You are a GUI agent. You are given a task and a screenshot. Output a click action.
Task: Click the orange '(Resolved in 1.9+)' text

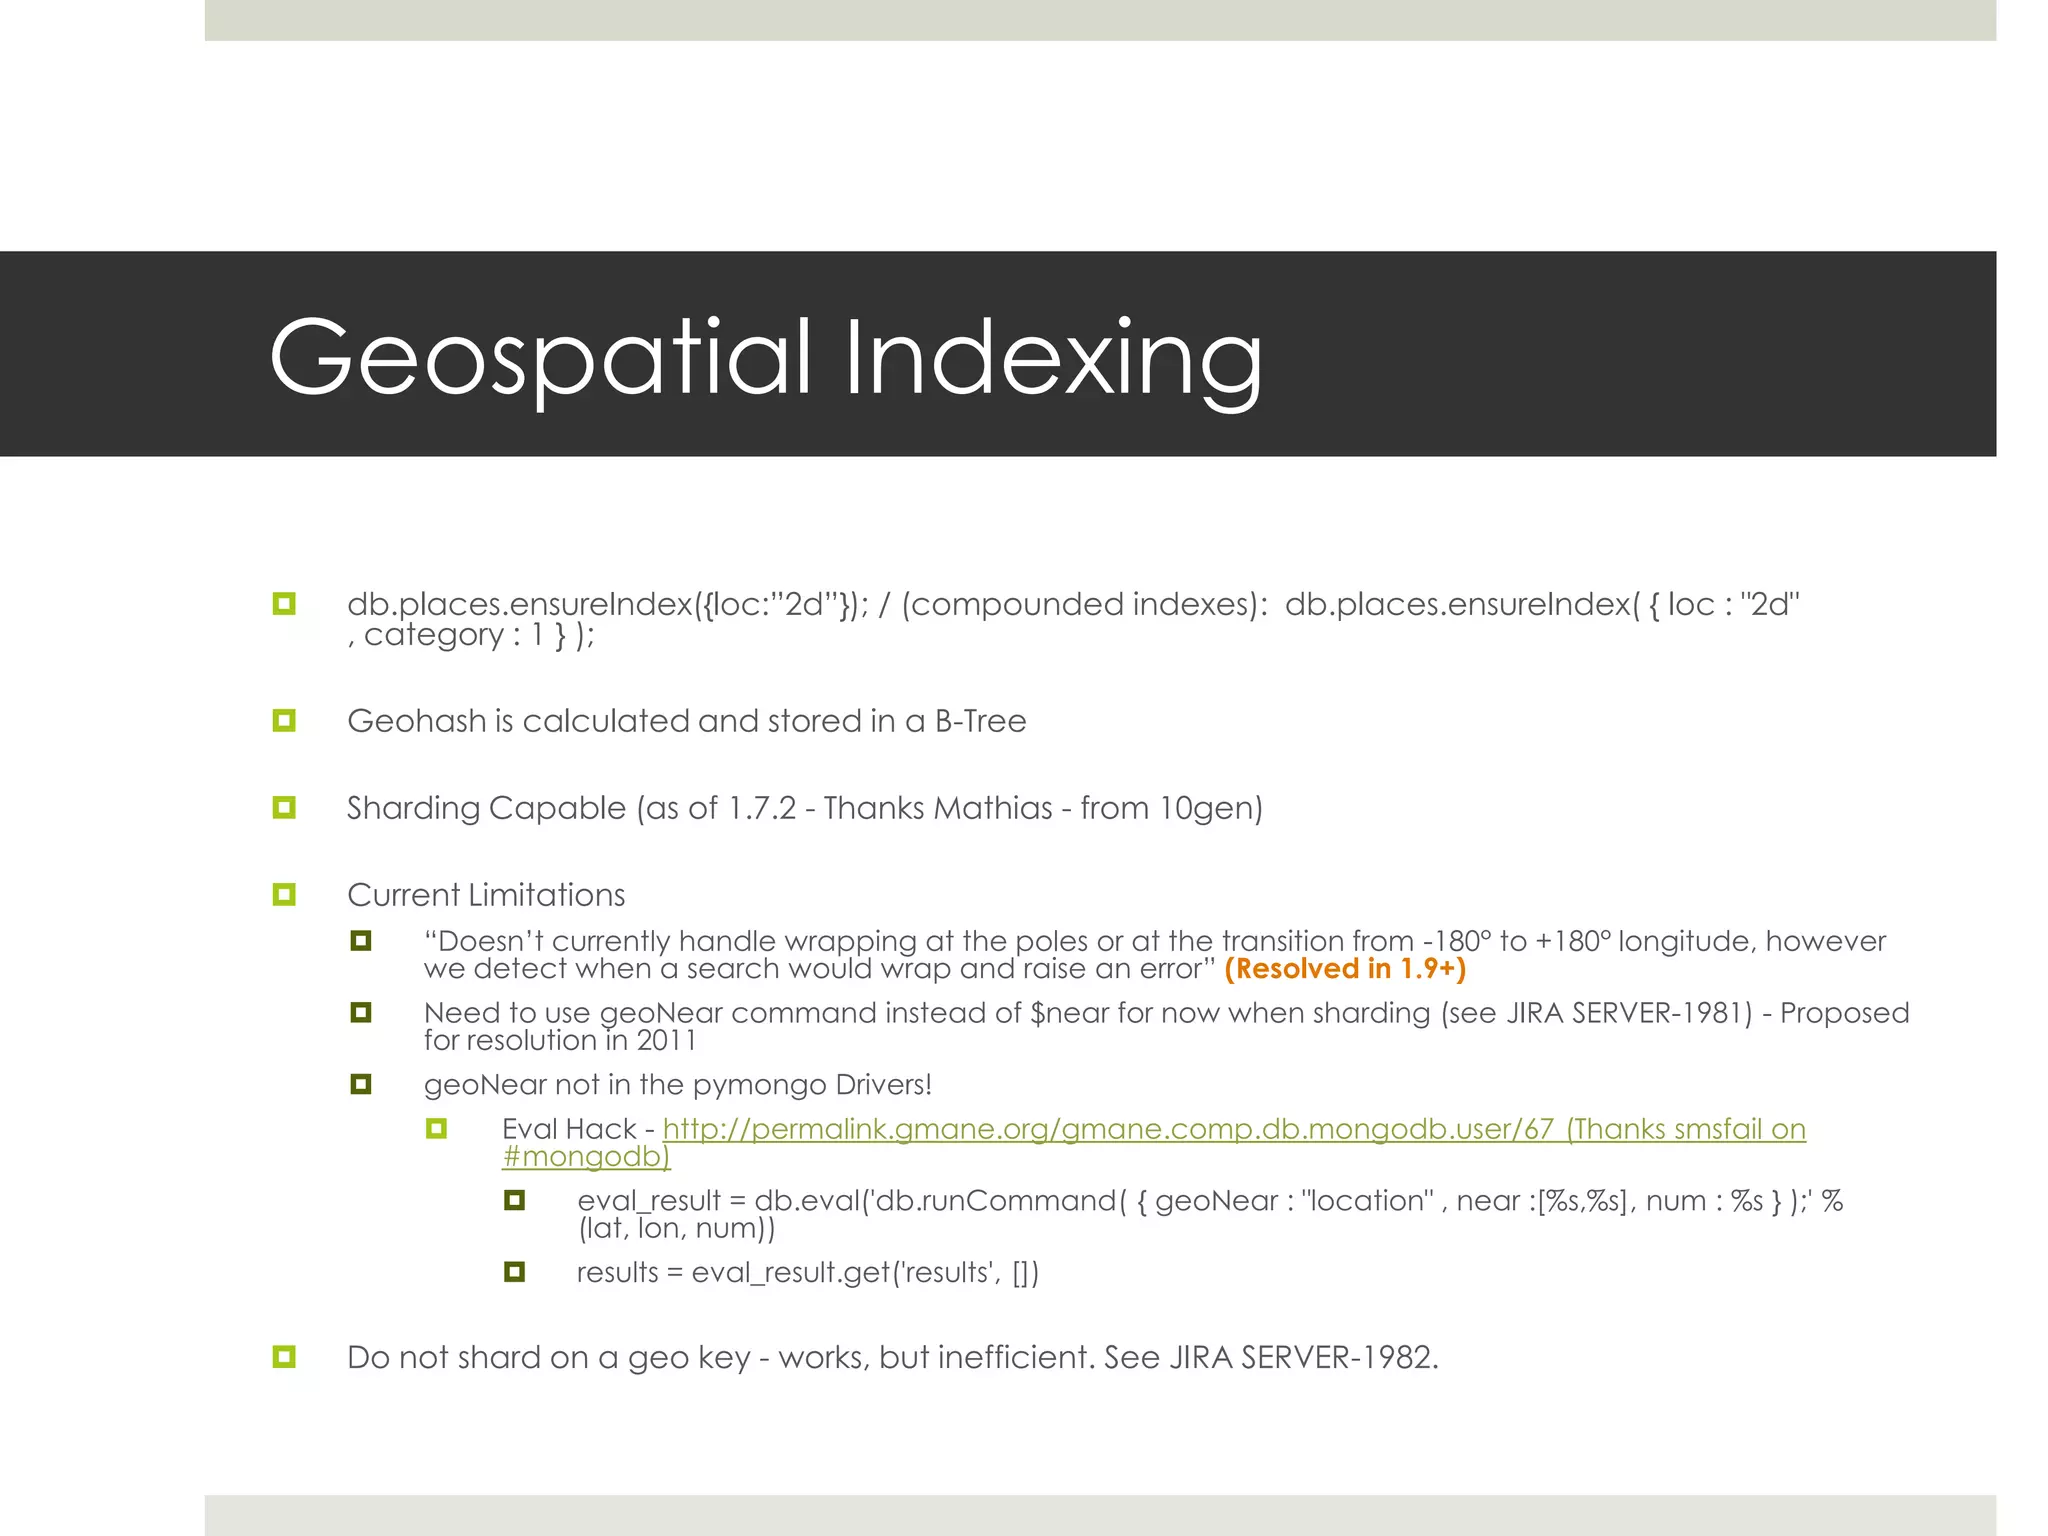pos(1345,969)
